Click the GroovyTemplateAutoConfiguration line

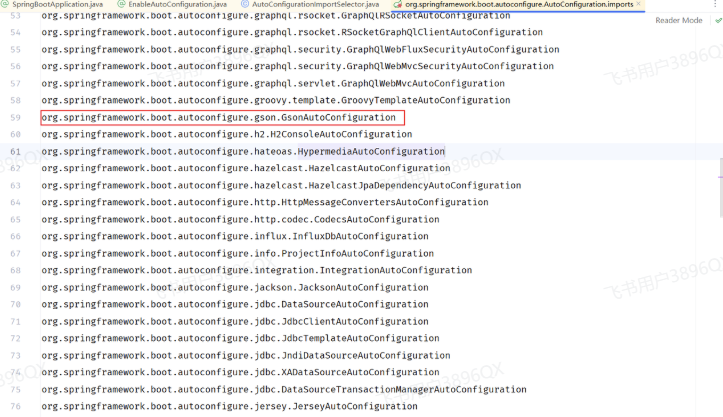point(276,100)
